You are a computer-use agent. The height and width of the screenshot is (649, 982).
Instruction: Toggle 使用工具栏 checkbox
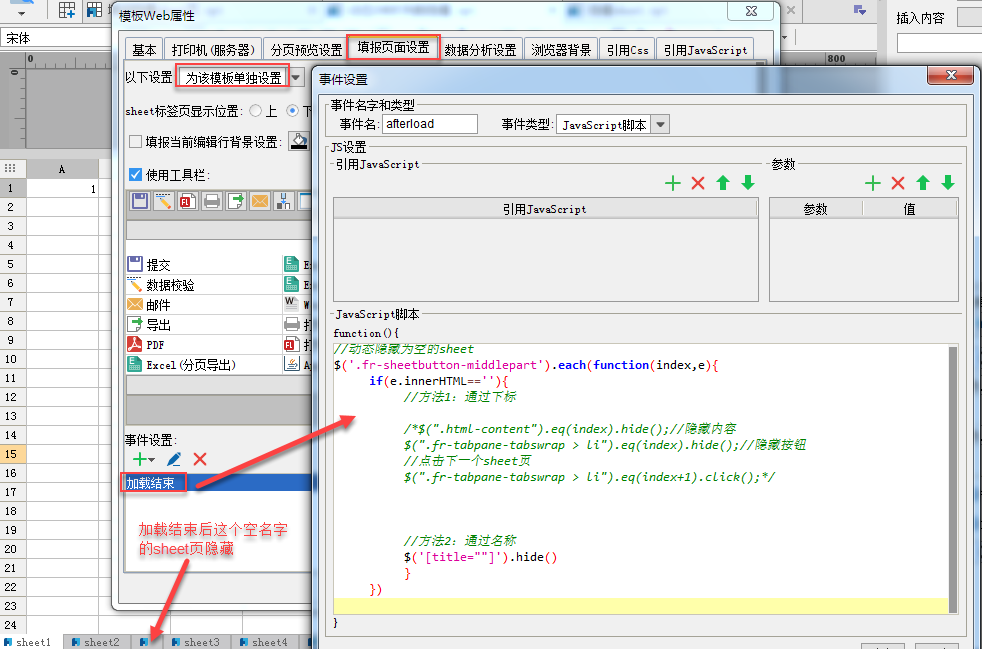pyautogui.click(x=135, y=174)
